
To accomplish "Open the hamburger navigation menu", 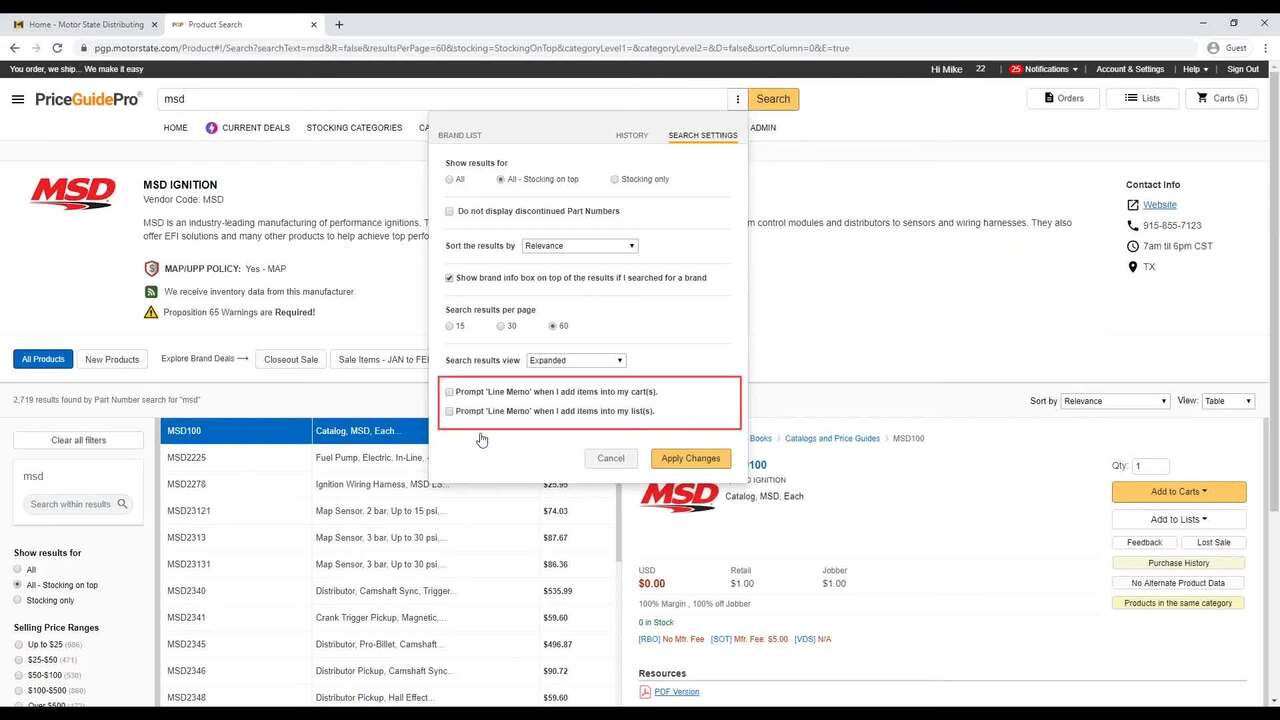I will (17, 99).
